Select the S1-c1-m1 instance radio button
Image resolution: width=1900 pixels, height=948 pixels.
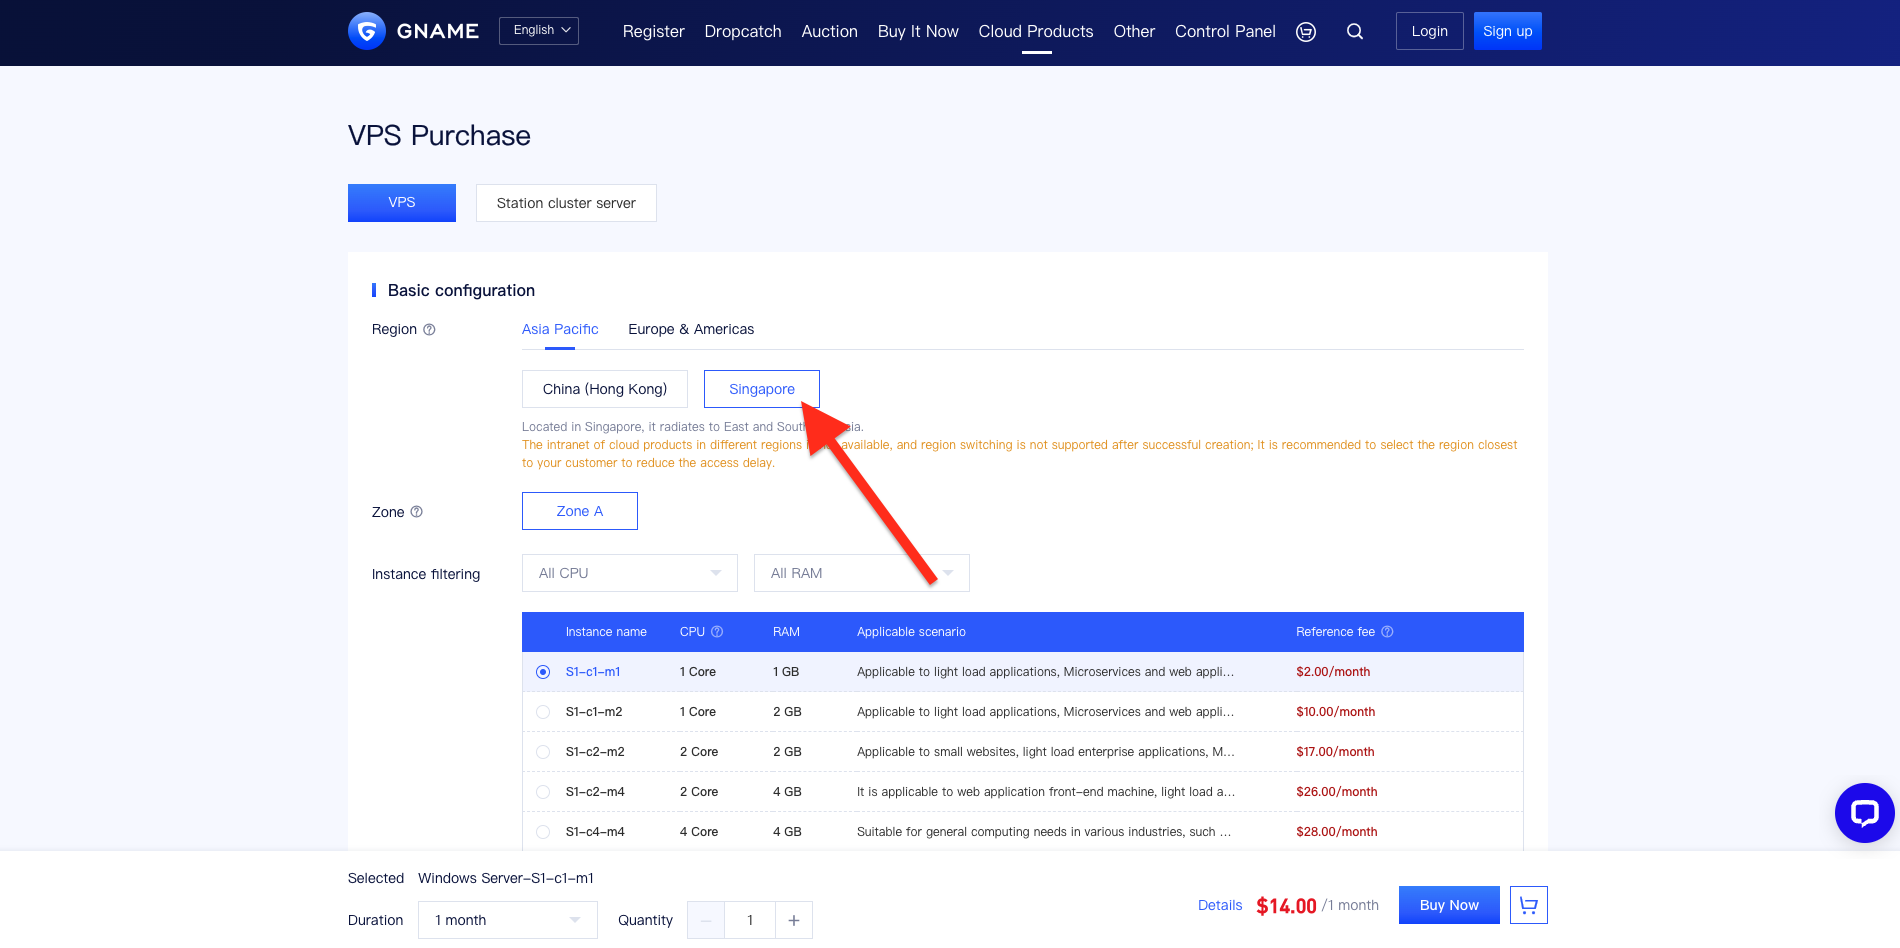543,672
